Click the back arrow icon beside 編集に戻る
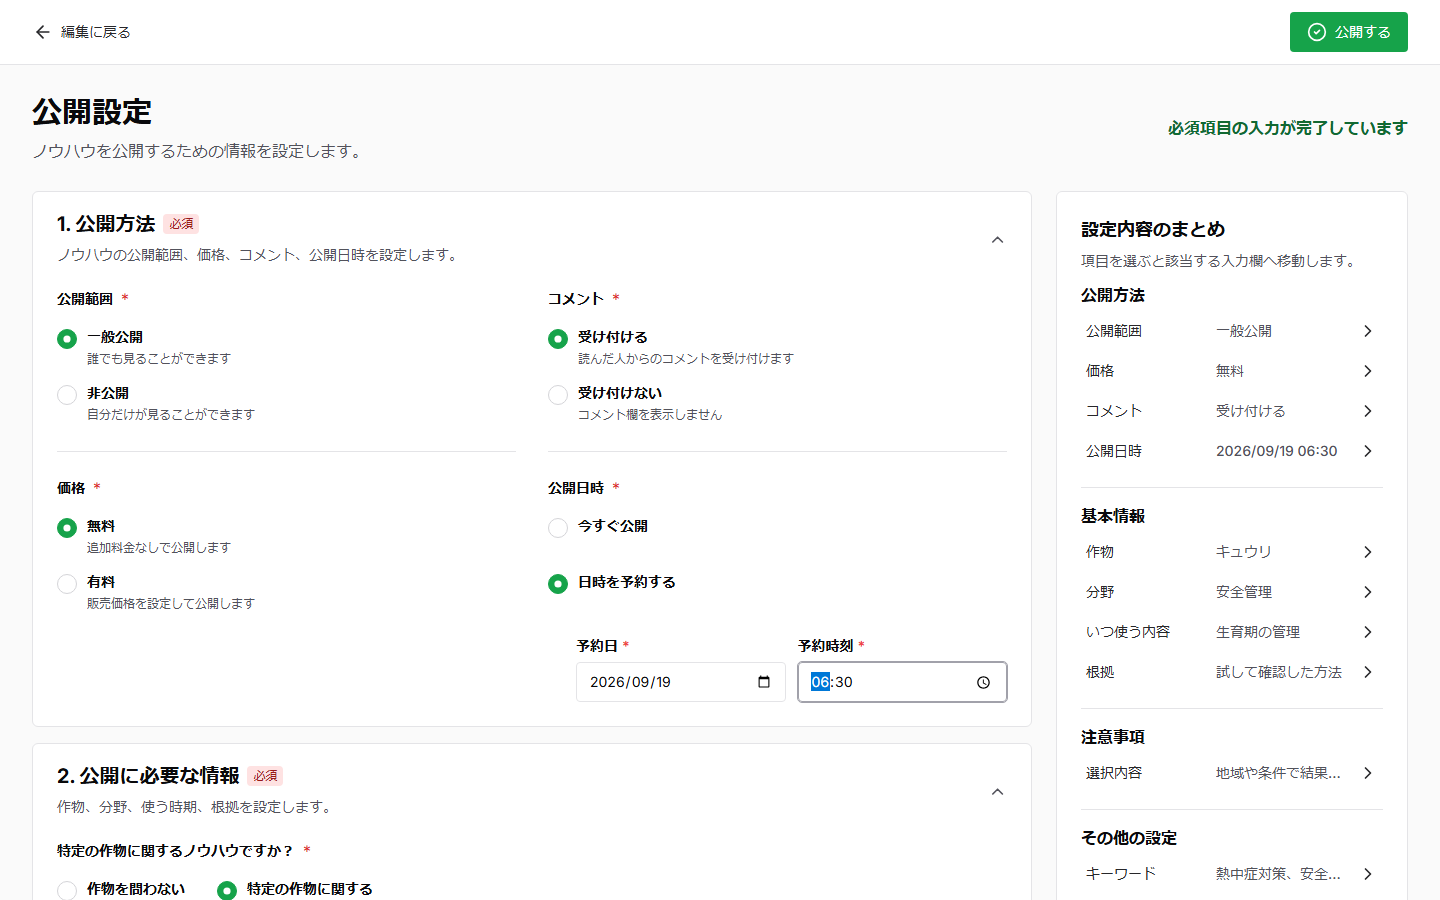 (x=42, y=32)
